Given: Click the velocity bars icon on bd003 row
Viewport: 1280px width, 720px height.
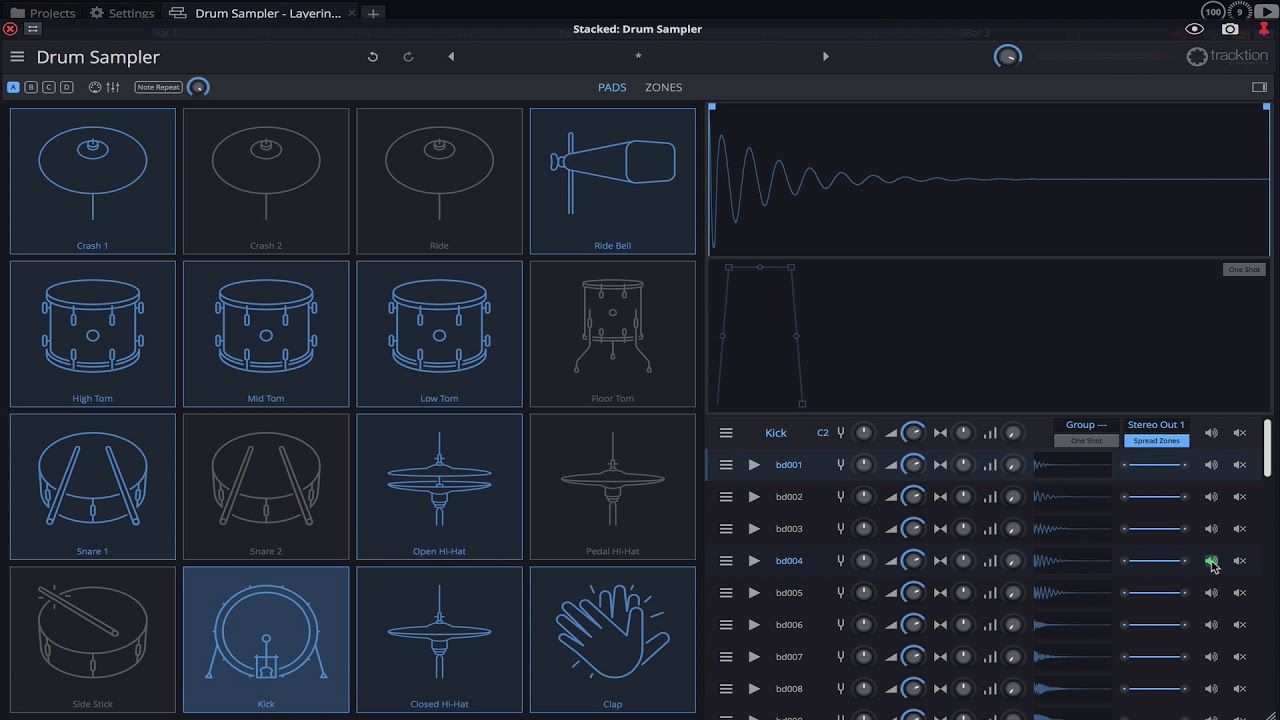Looking at the screenshot, I should (990, 529).
